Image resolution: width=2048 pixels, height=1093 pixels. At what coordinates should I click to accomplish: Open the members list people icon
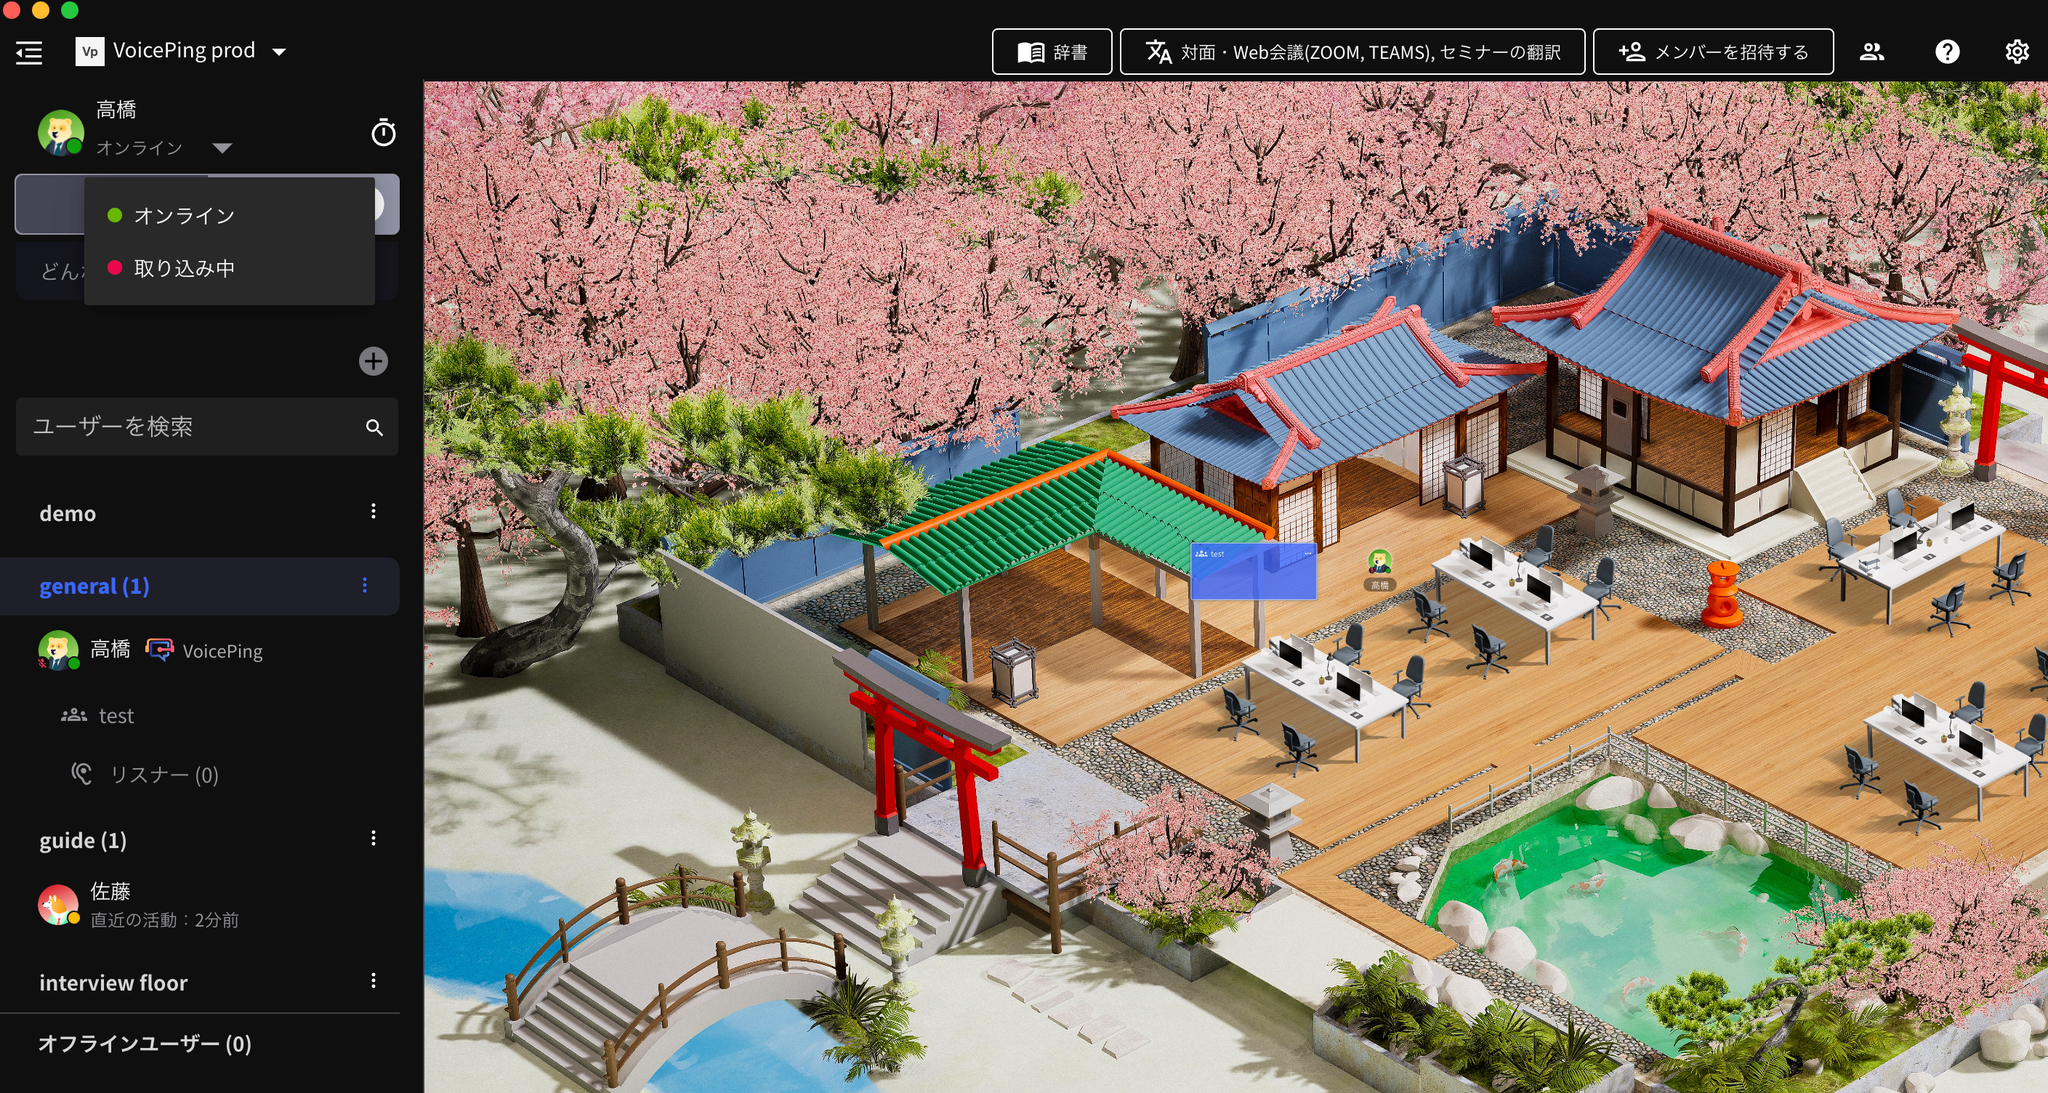click(1871, 52)
